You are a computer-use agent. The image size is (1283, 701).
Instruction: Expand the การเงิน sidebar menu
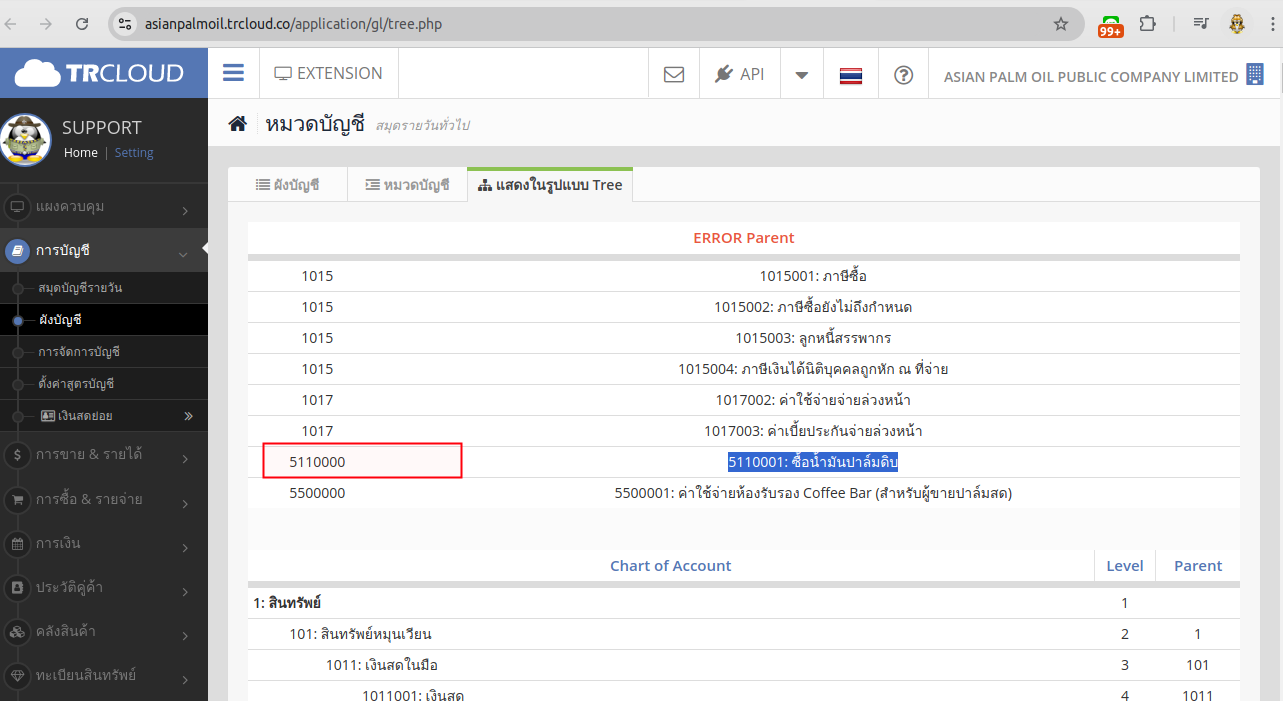tap(104, 544)
